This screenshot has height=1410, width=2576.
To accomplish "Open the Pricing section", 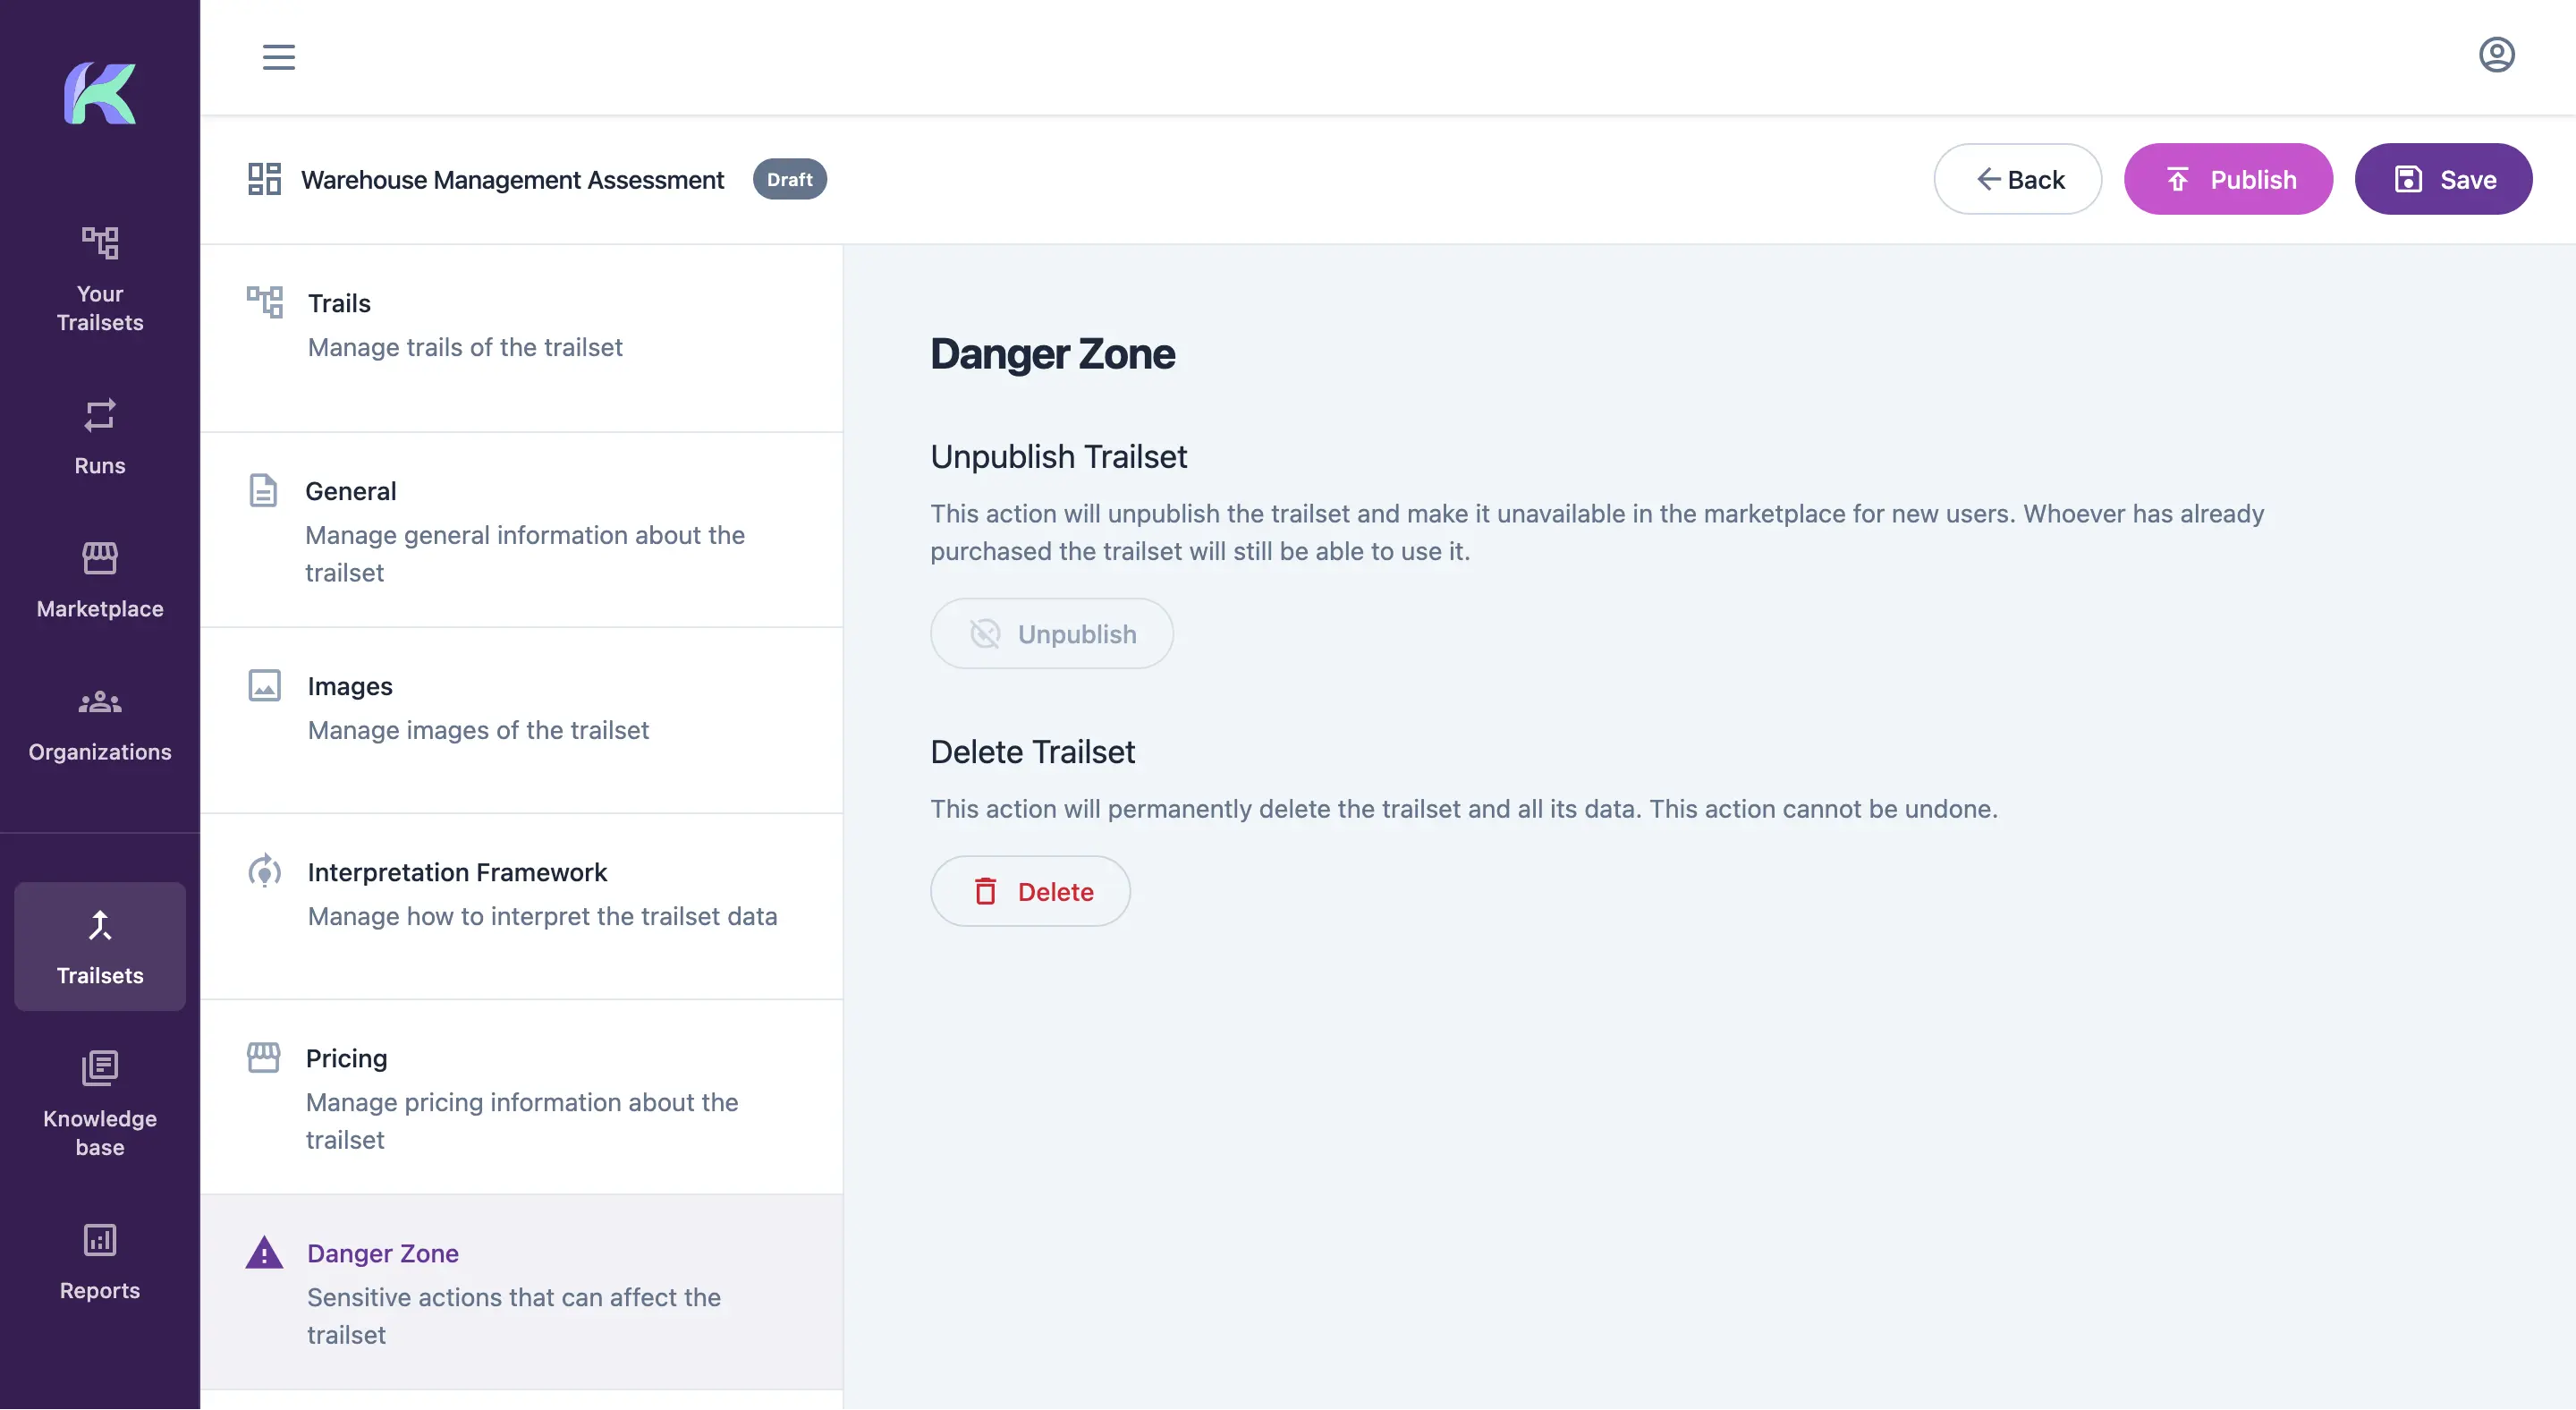I will click(x=522, y=1097).
